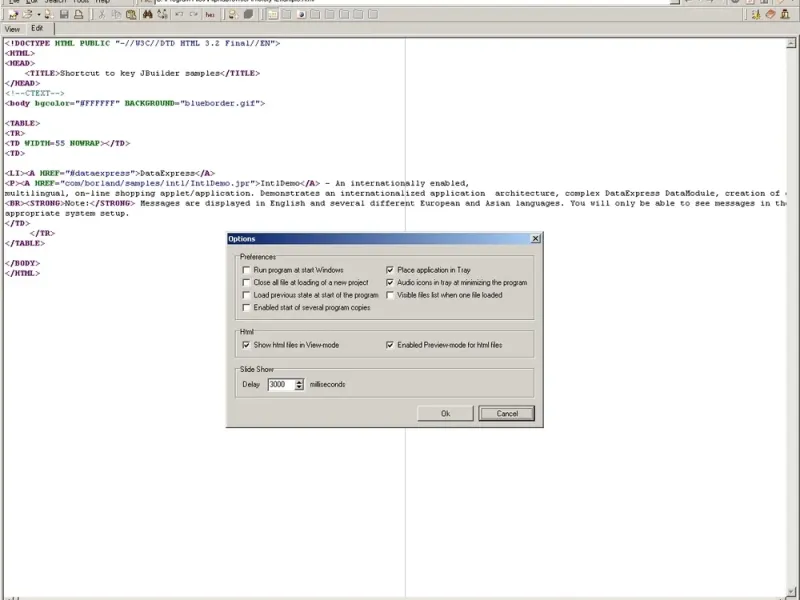
Task: Click the layout icon with globe
Action: tap(302, 15)
